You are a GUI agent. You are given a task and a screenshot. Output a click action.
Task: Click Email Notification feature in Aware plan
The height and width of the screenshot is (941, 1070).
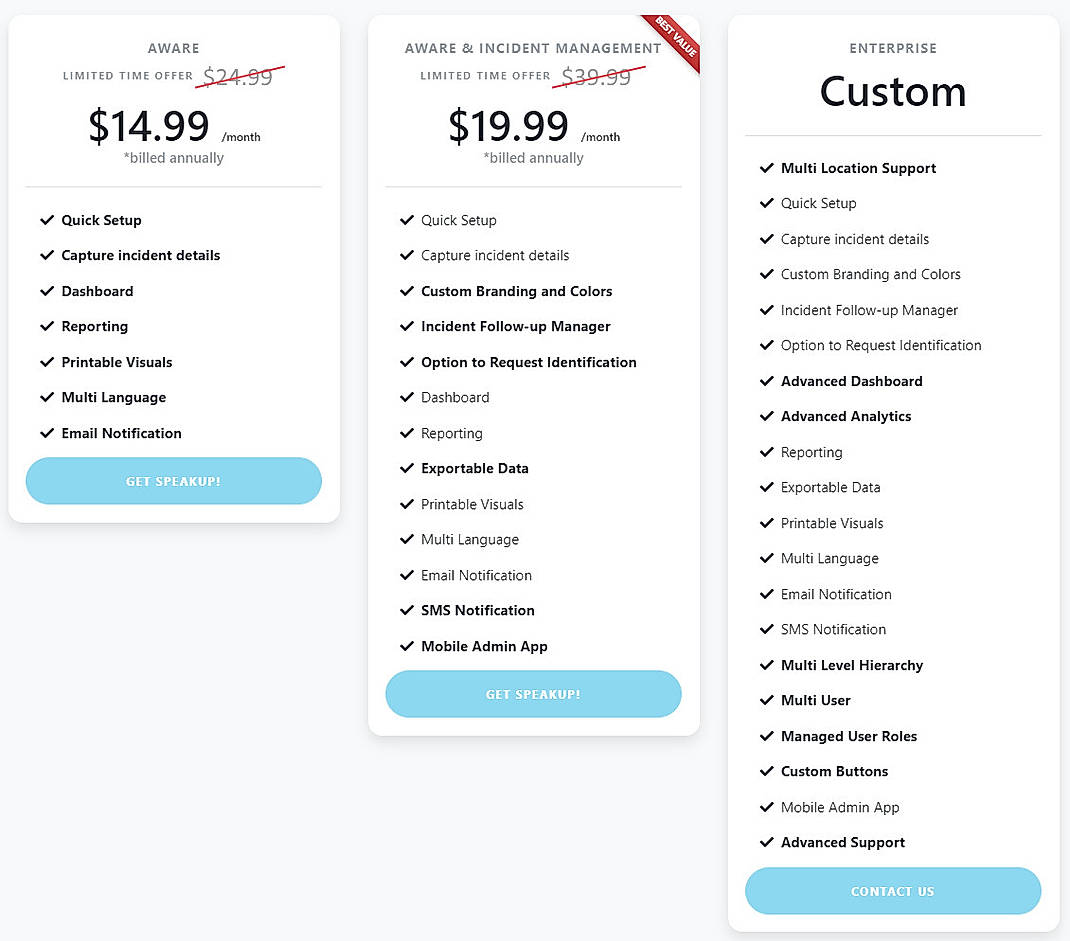coord(121,433)
